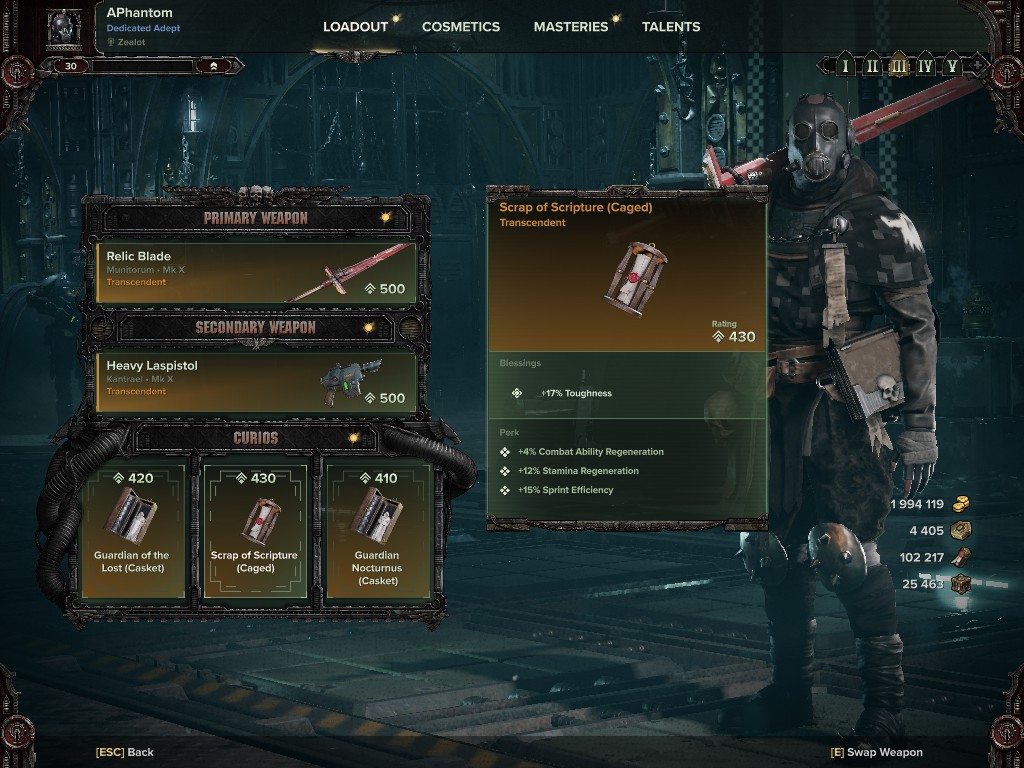Screen dimensions: 1024x768
Task: Select loadout preset IV
Action: point(925,65)
